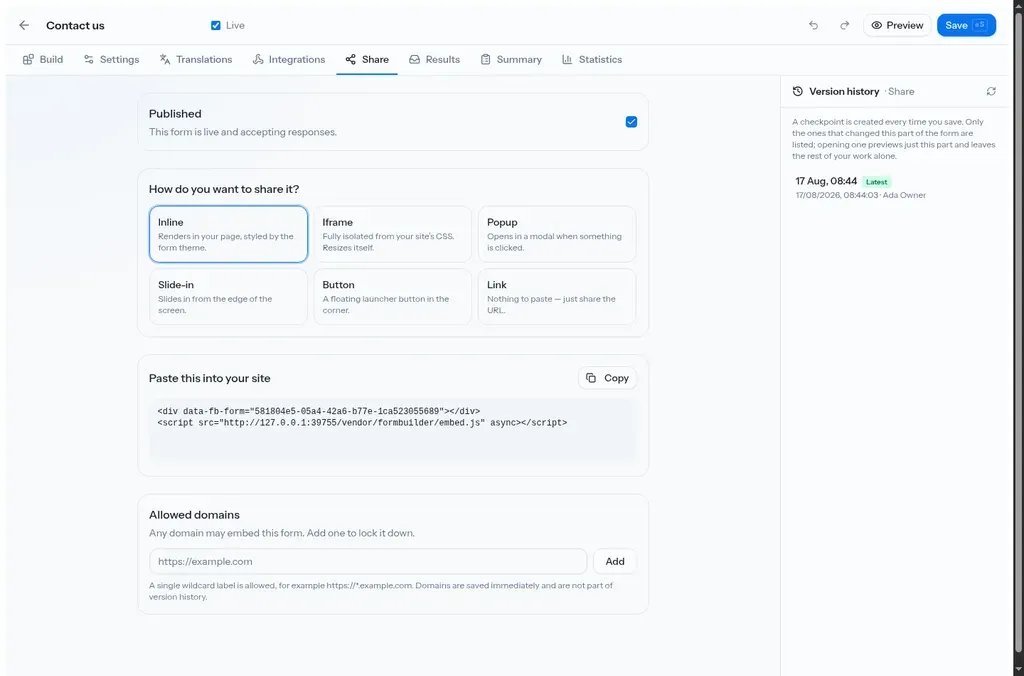Image resolution: width=1024 pixels, height=676 pixels.
Task: Click the Results tab inbox icon
Action: (x=415, y=59)
